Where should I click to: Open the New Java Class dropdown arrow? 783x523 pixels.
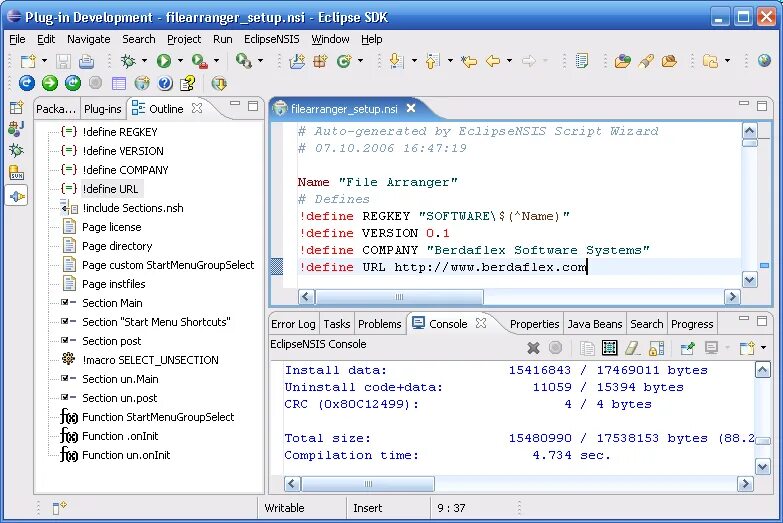click(x=360, y=61)
